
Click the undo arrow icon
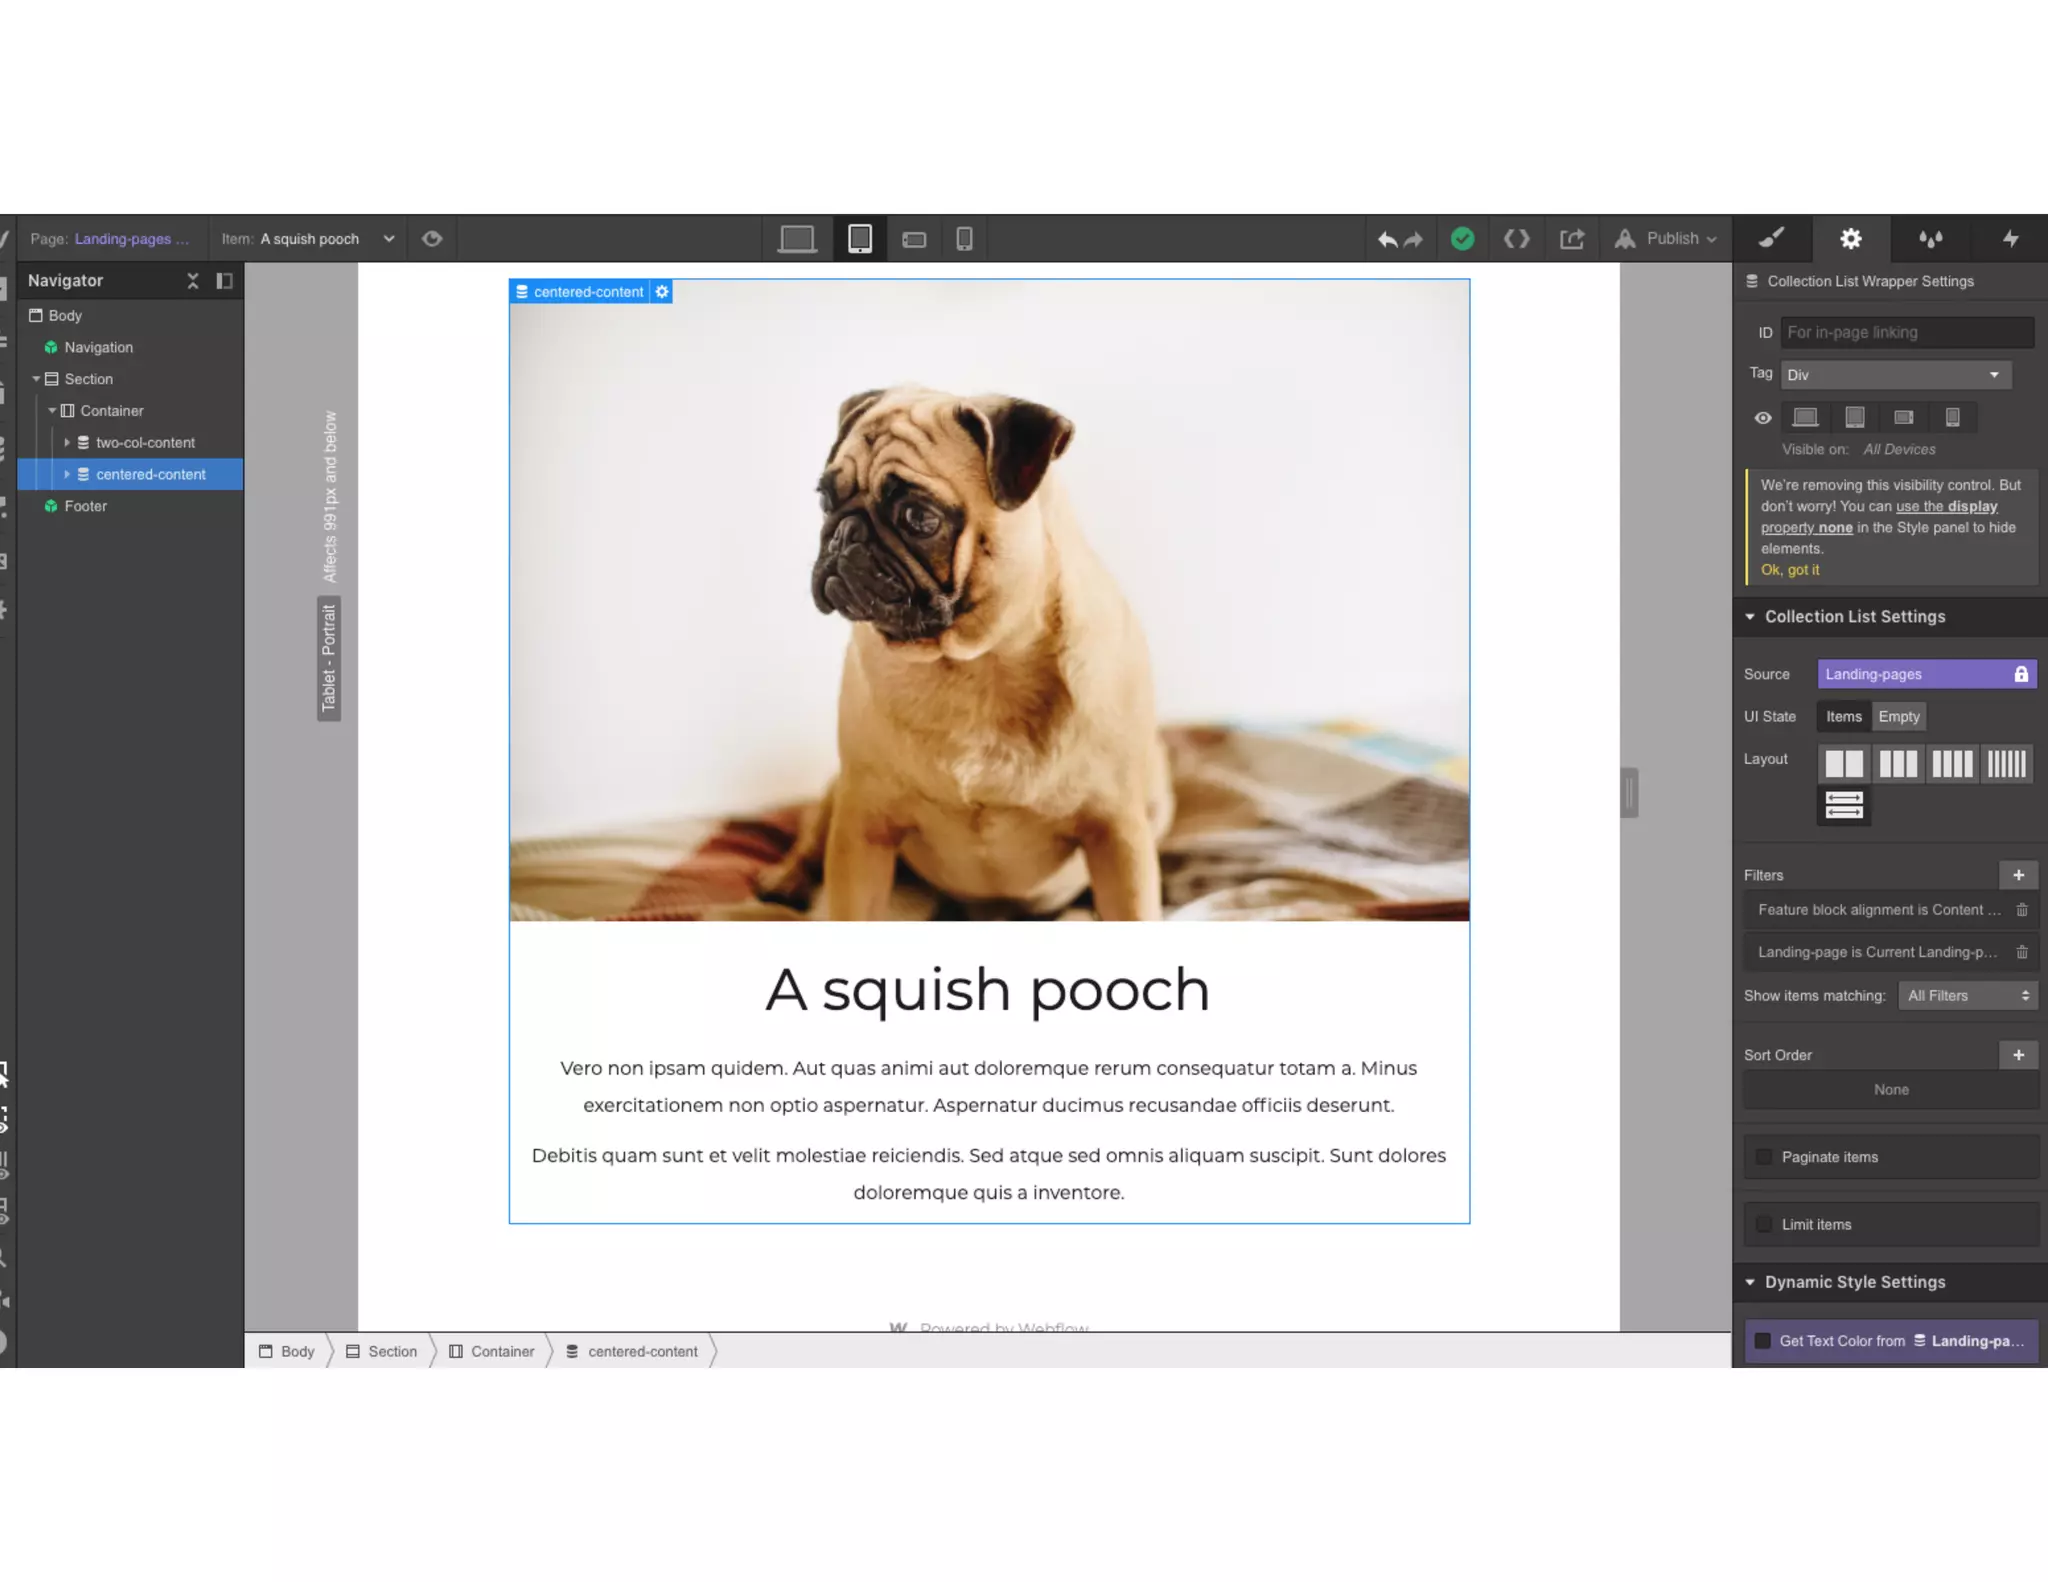[x=1387, y=239]
